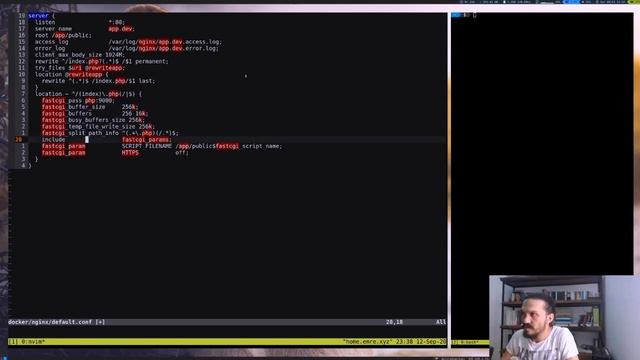
Task: Click the 'fastcgi_busy_buffers_size 256k' line
Action: (x=93, y=120)
